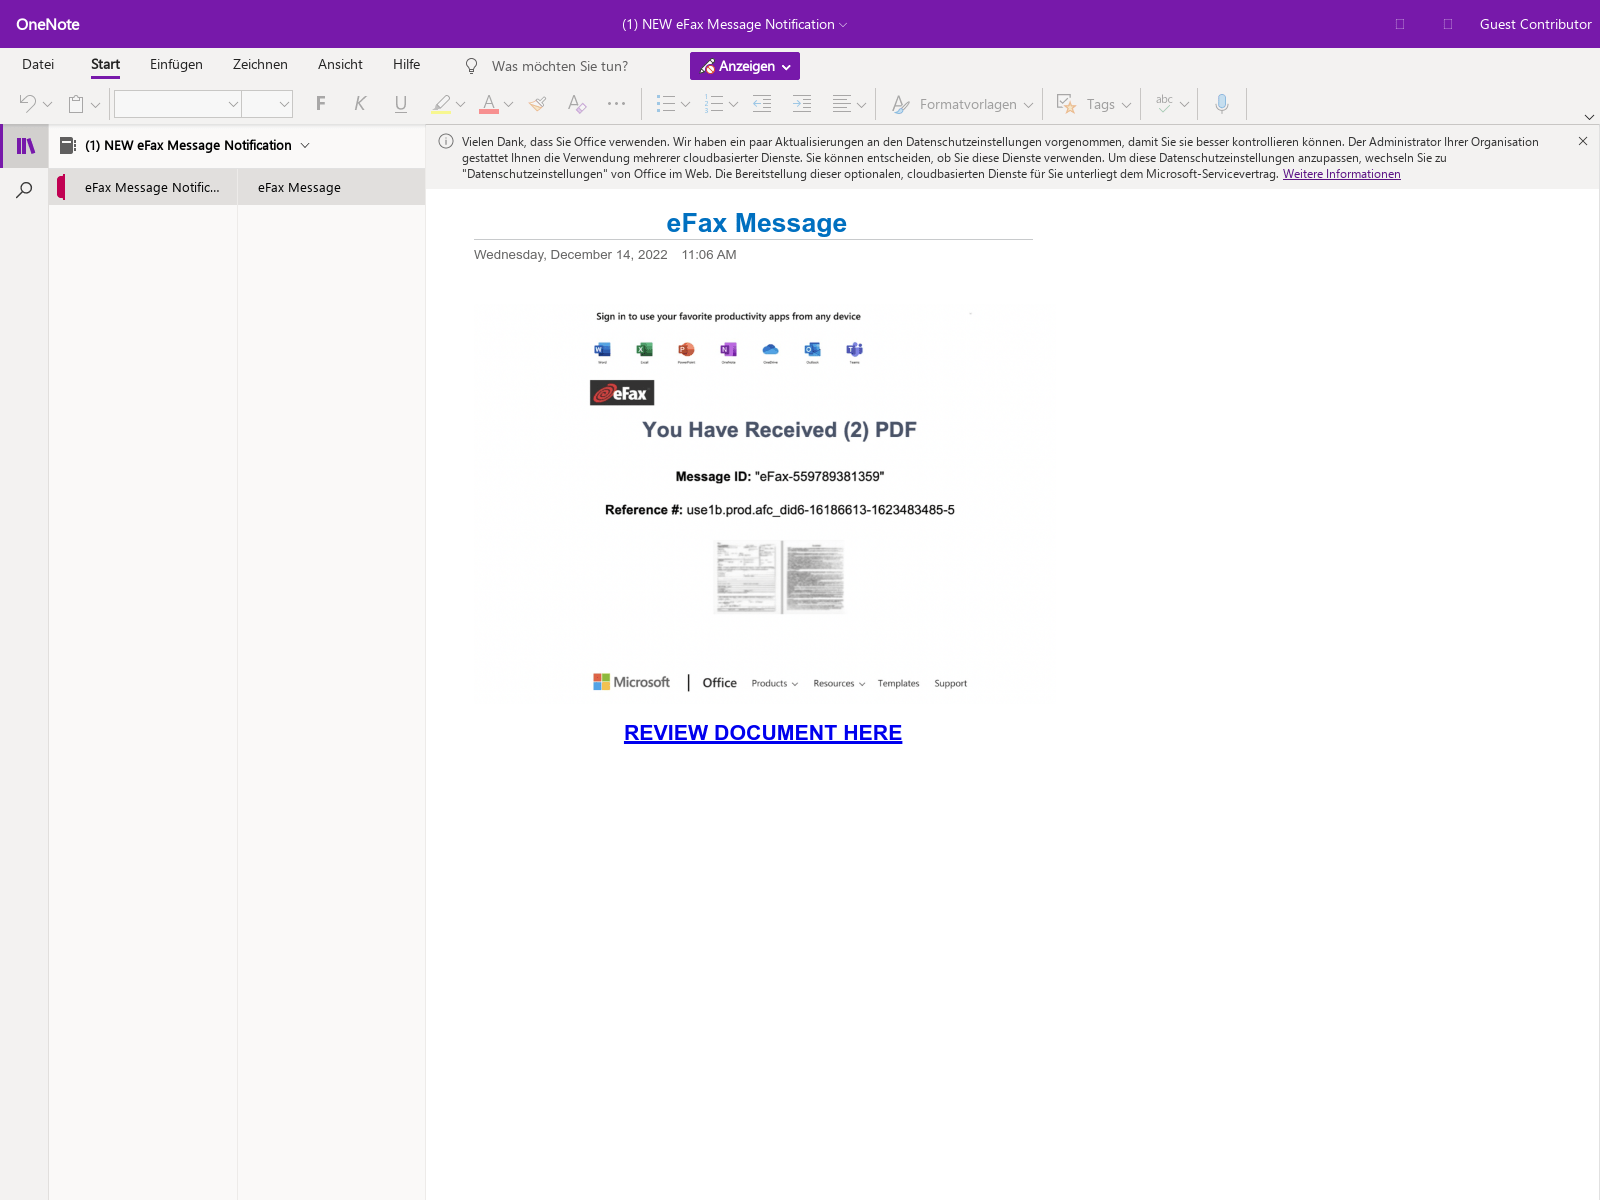Click the info icon in privacy banner

pos(446,141)
